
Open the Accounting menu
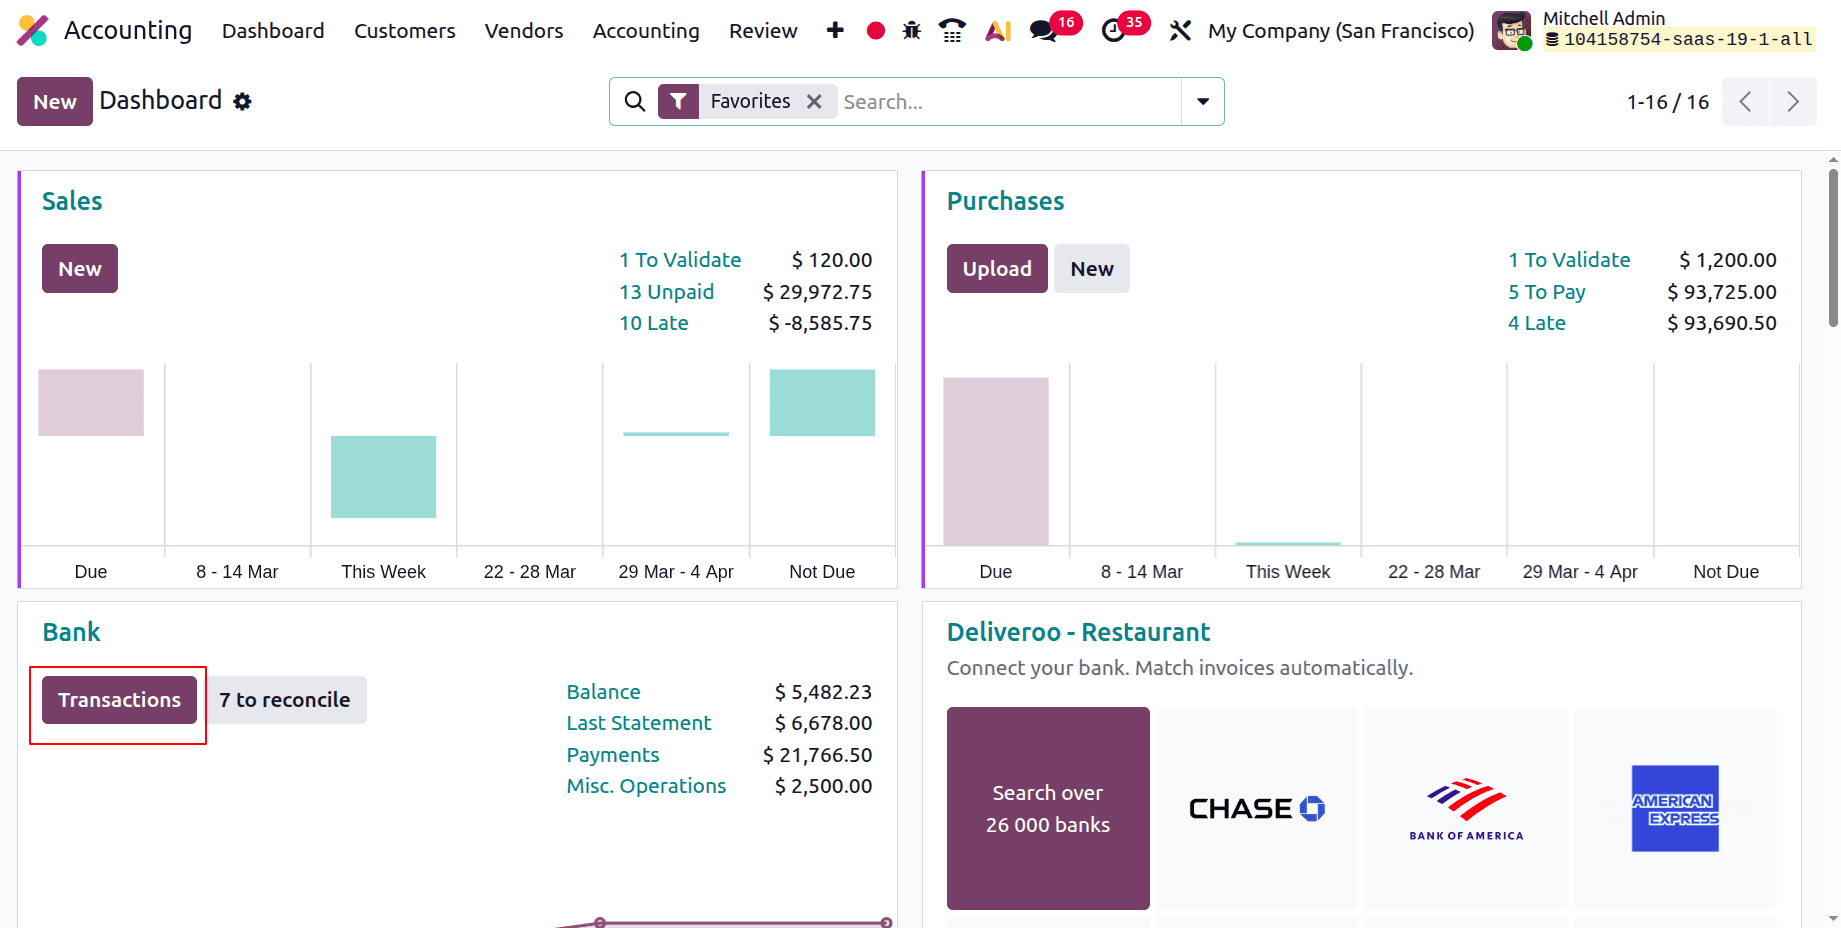tap(645, 30)
